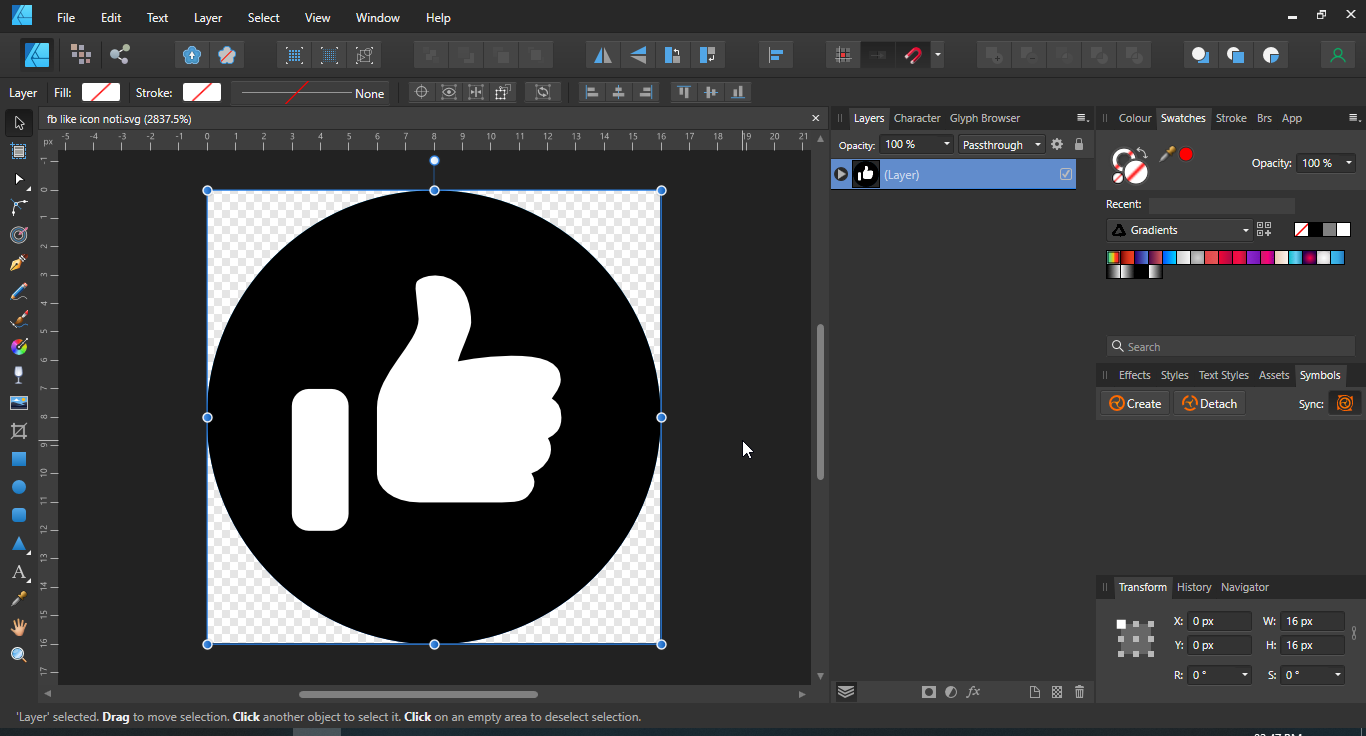Viewport: 1366px width, 736px height.
Task: Switch to the History tab
Action: [x=1194, y=587]
